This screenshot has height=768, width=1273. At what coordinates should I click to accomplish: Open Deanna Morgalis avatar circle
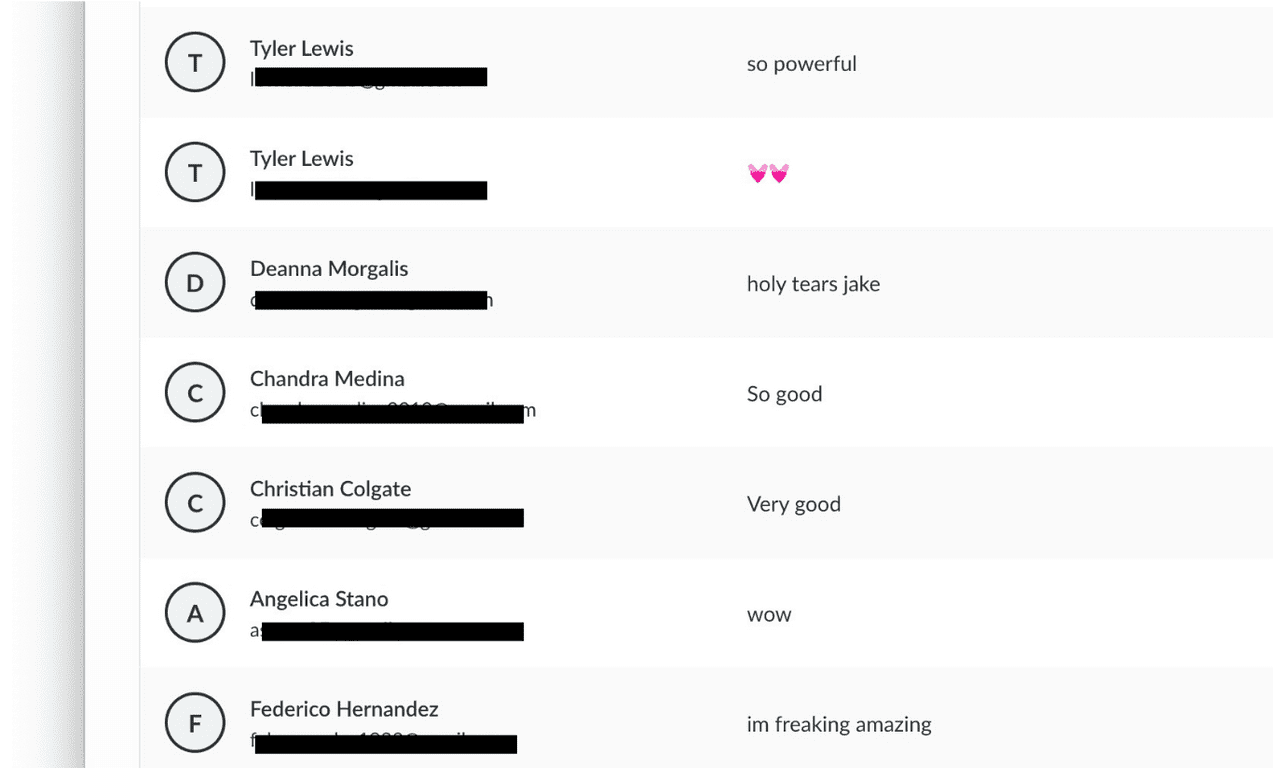tap(195, 283)
